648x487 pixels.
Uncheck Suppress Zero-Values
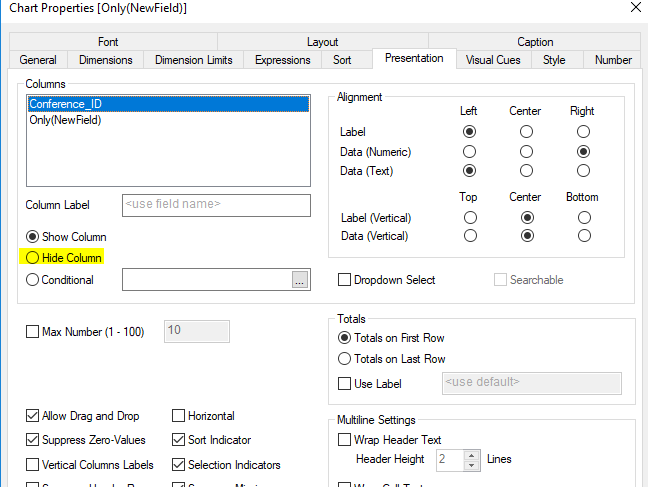point(33,440)
